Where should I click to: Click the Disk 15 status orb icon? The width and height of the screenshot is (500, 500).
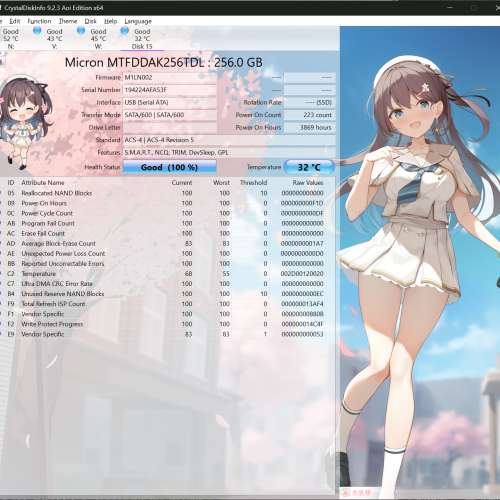[x=125, y=31]
